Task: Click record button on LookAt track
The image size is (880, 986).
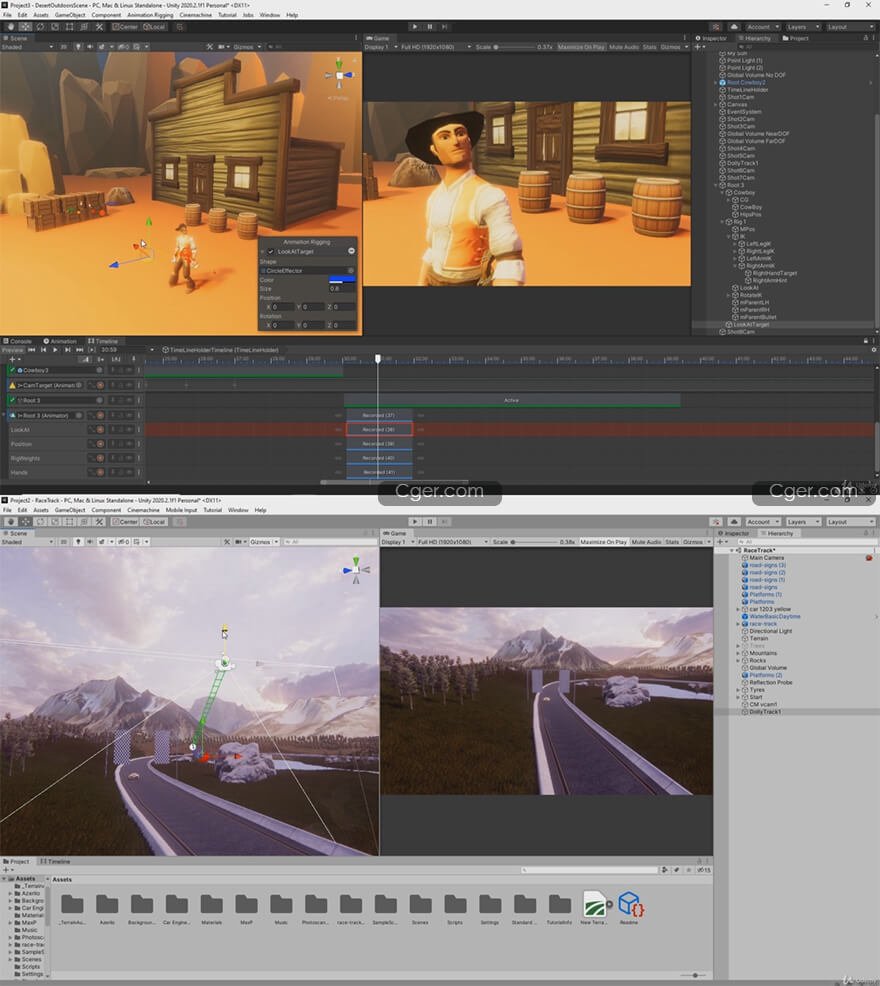Action: pos(100,429)
